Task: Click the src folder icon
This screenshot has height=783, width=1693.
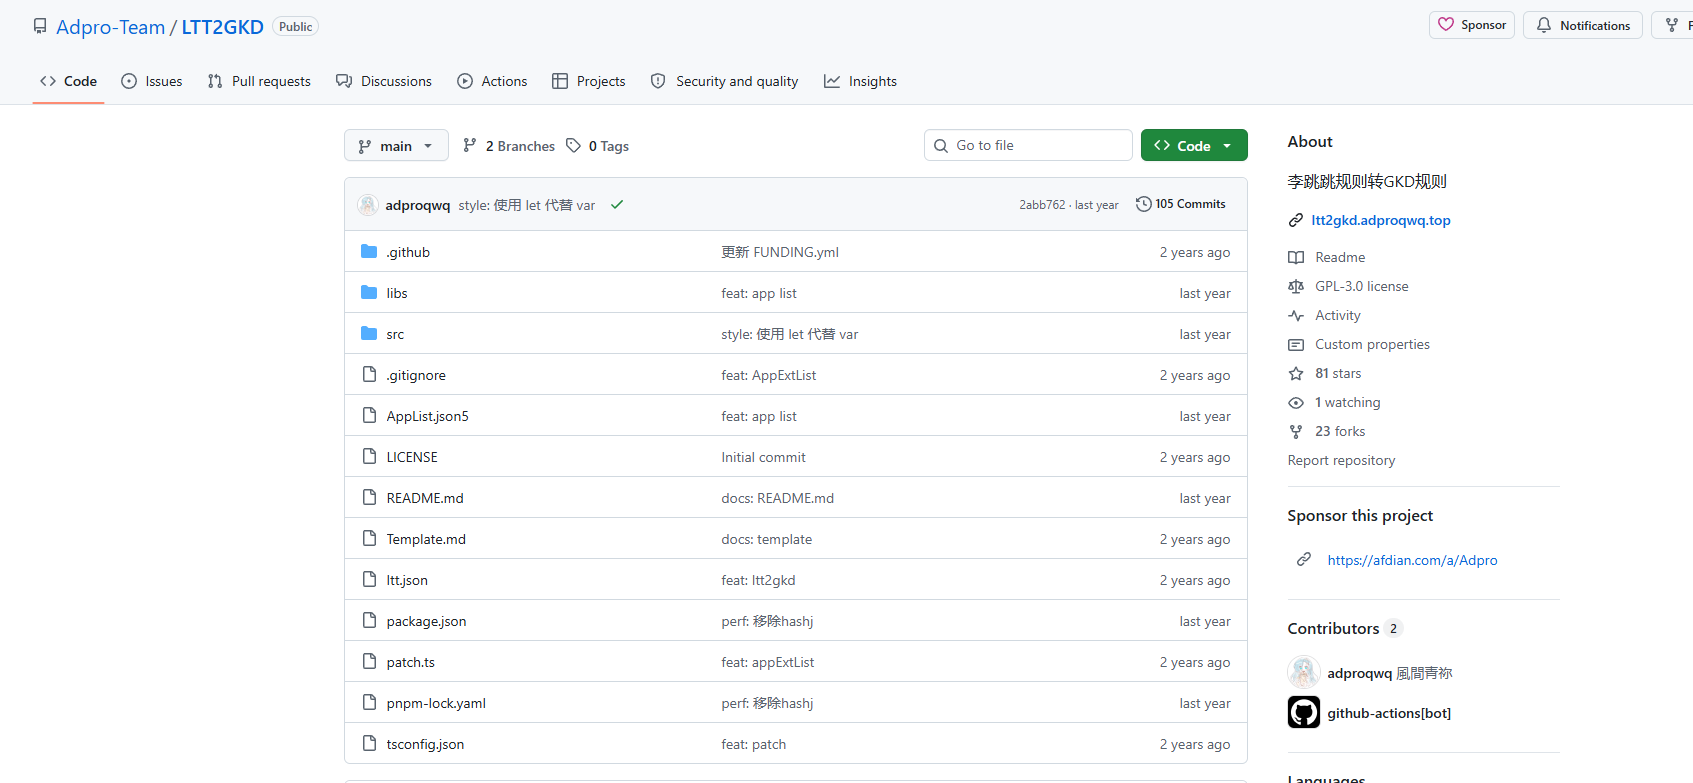Action: tap(369, 333)
